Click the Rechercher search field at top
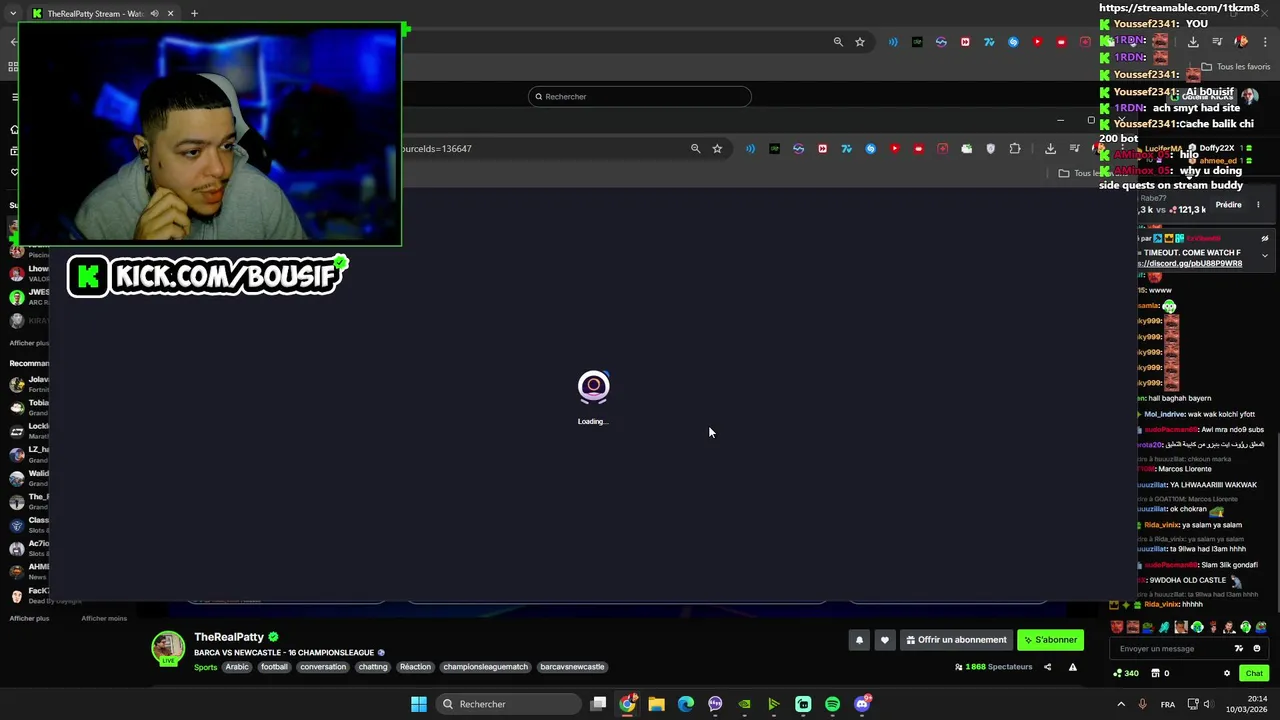1280x720 pixels. coord(640,96)
